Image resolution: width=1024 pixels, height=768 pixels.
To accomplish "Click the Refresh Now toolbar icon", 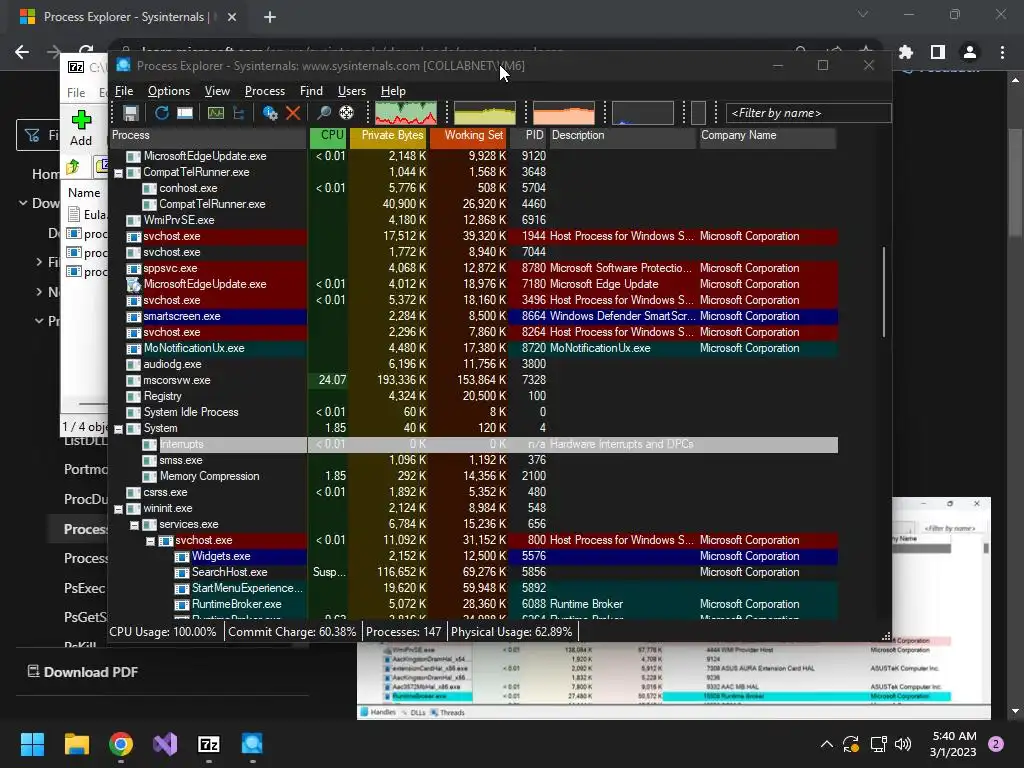I will tap(161, 113).
